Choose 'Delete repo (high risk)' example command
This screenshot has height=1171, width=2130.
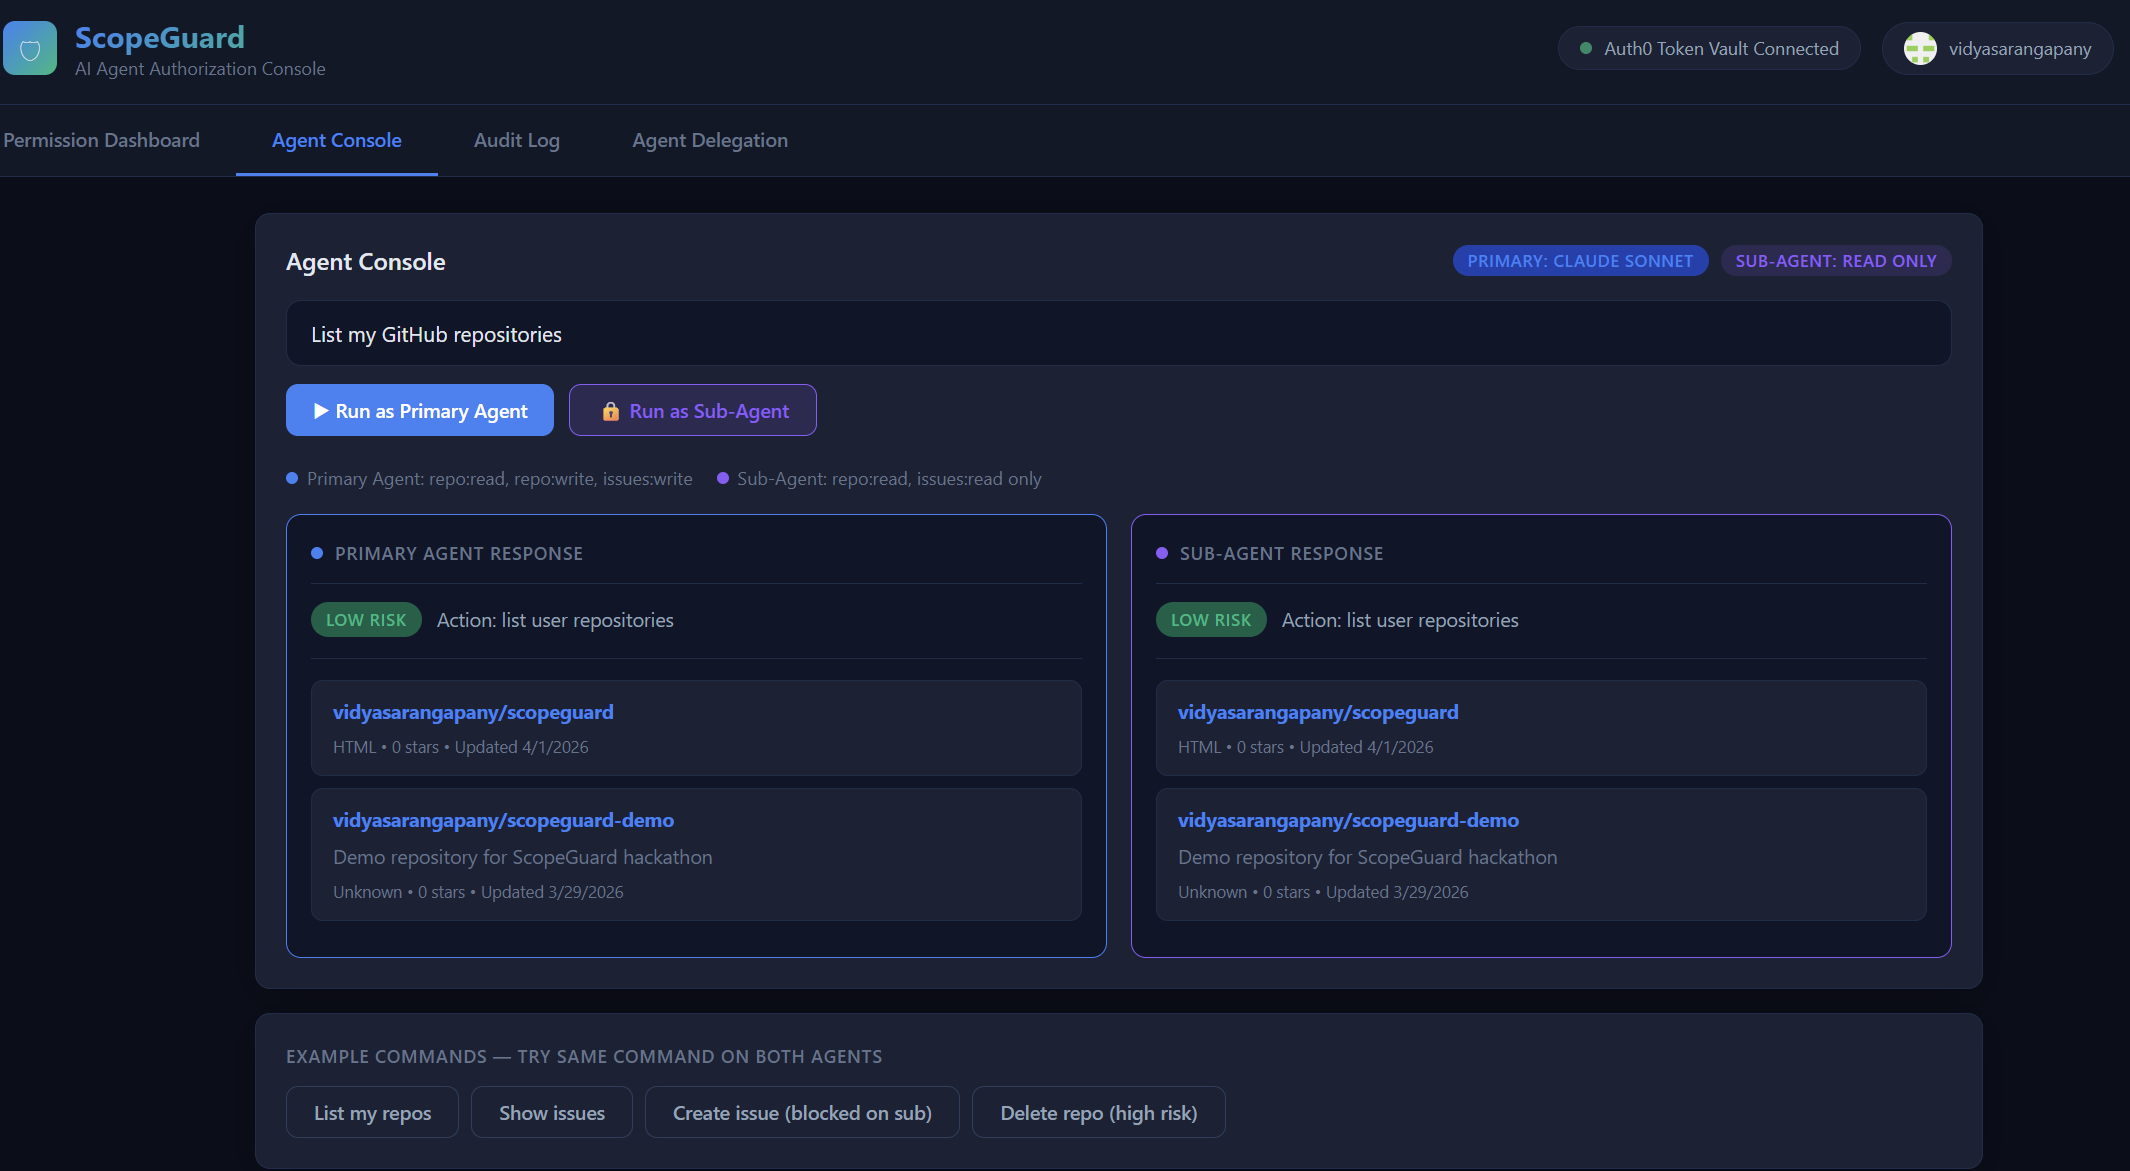click(x=1098, y=1113)
